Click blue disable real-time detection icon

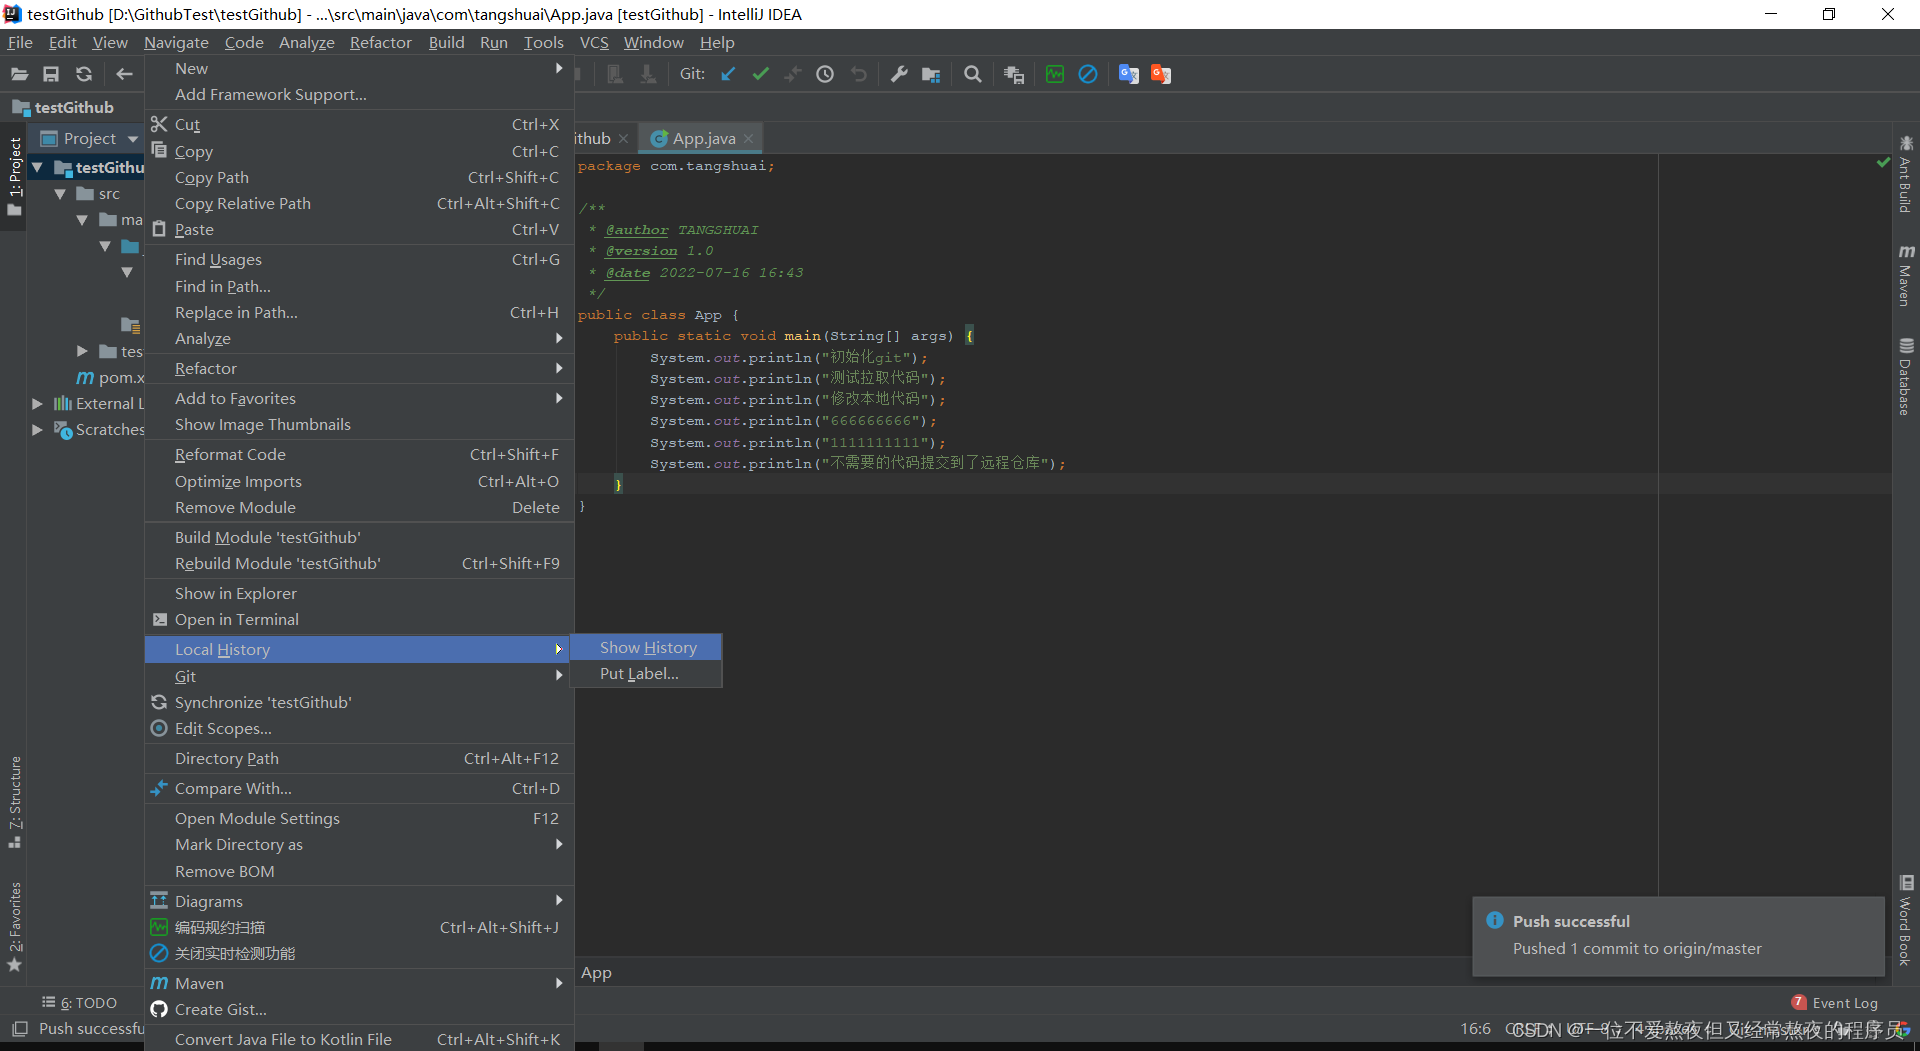pyautogui.click(x=1088, y=74)
